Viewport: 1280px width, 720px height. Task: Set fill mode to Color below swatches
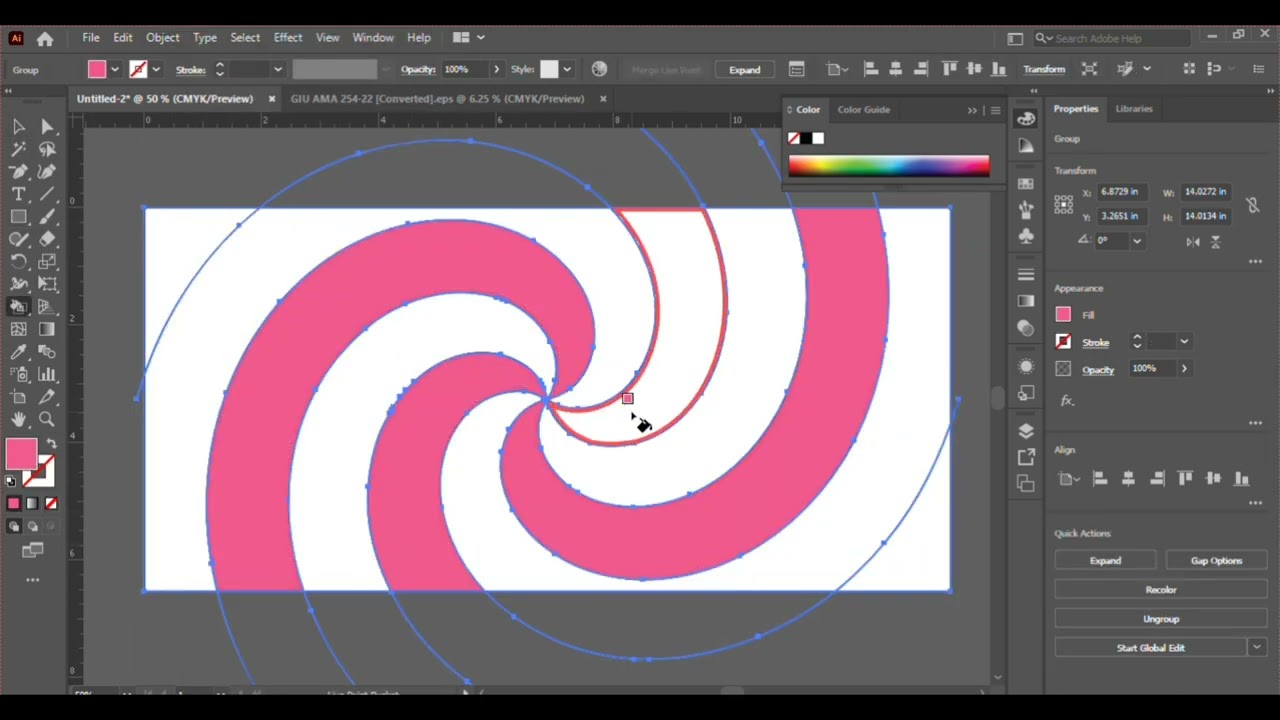point(14,503)
